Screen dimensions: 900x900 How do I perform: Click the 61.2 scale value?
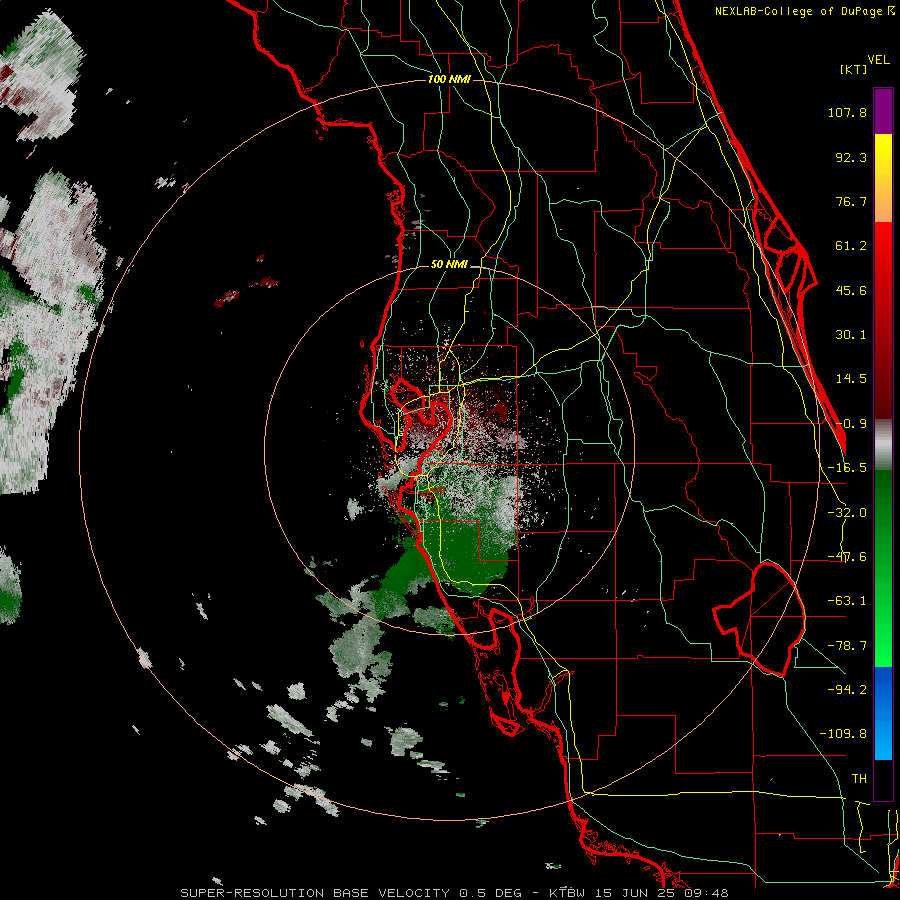pyautogui.click(x=851, y=246)
